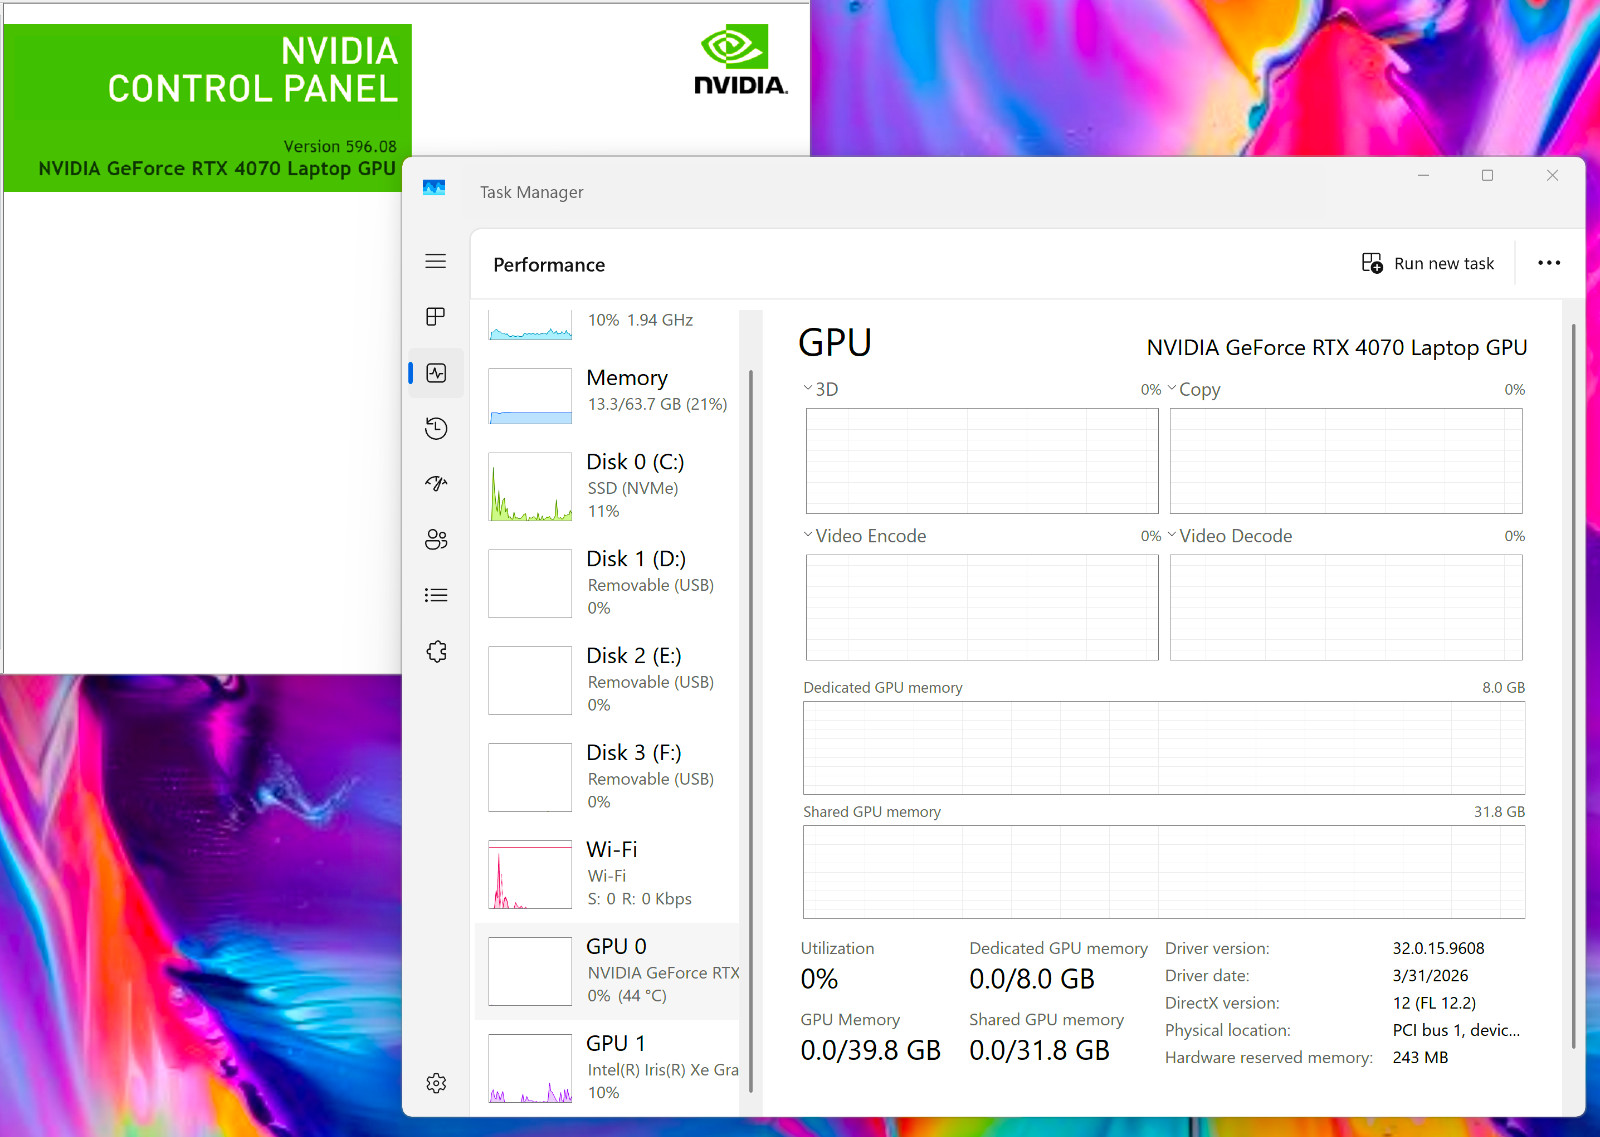Open the 3D engine graph dropdown
Screen dimensions: 1600x1137
tap(808, 388)
